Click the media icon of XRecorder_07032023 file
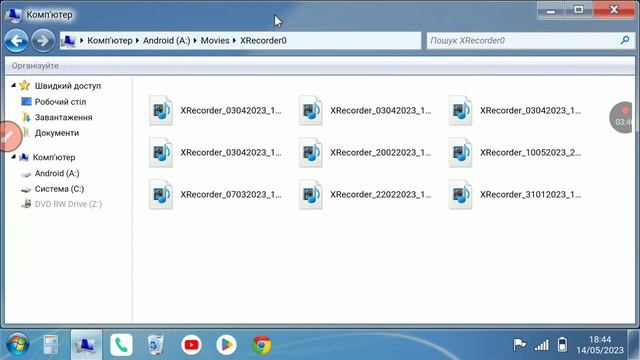 point(161,194)
